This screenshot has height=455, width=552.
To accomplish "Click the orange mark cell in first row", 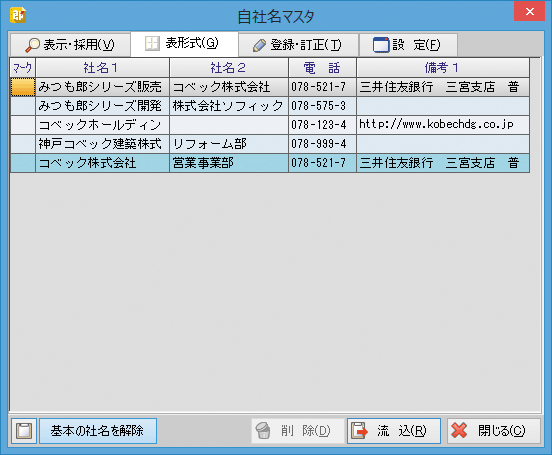I will 23,87.
